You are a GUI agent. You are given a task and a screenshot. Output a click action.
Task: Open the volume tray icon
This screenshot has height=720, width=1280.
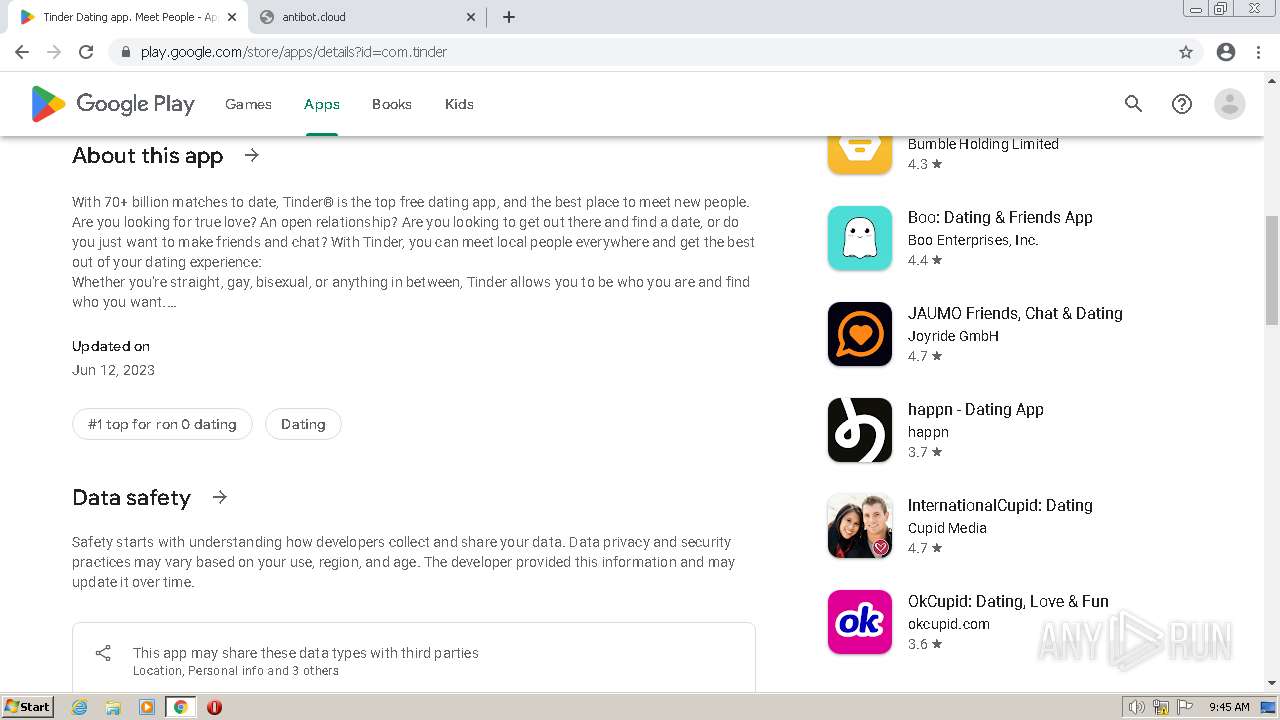click(x=1136, y=707)
